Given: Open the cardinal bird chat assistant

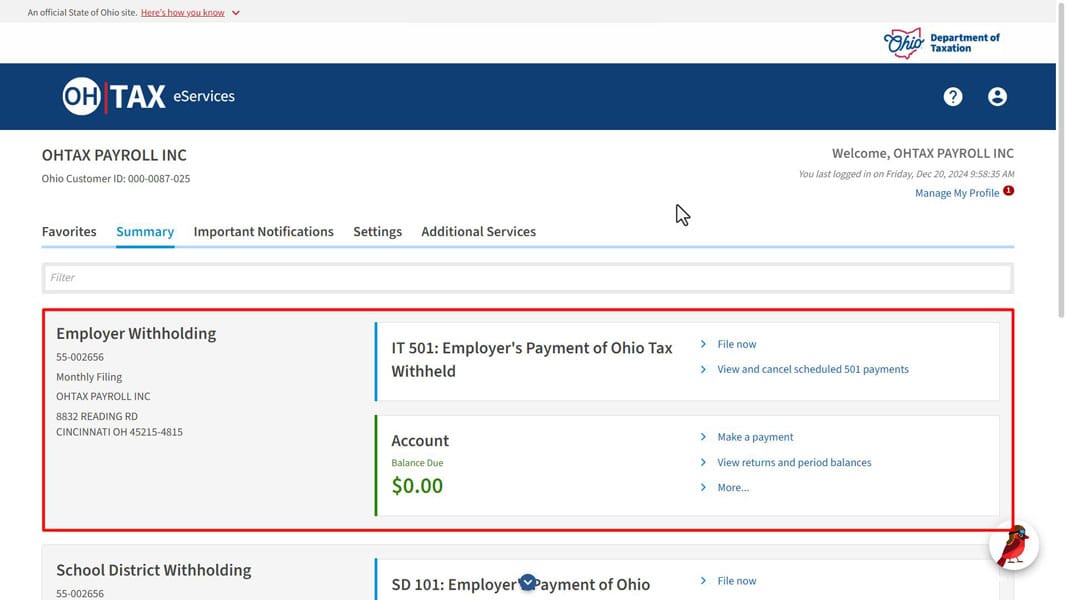Looking at the screenshot, I should click(1014, 547).
